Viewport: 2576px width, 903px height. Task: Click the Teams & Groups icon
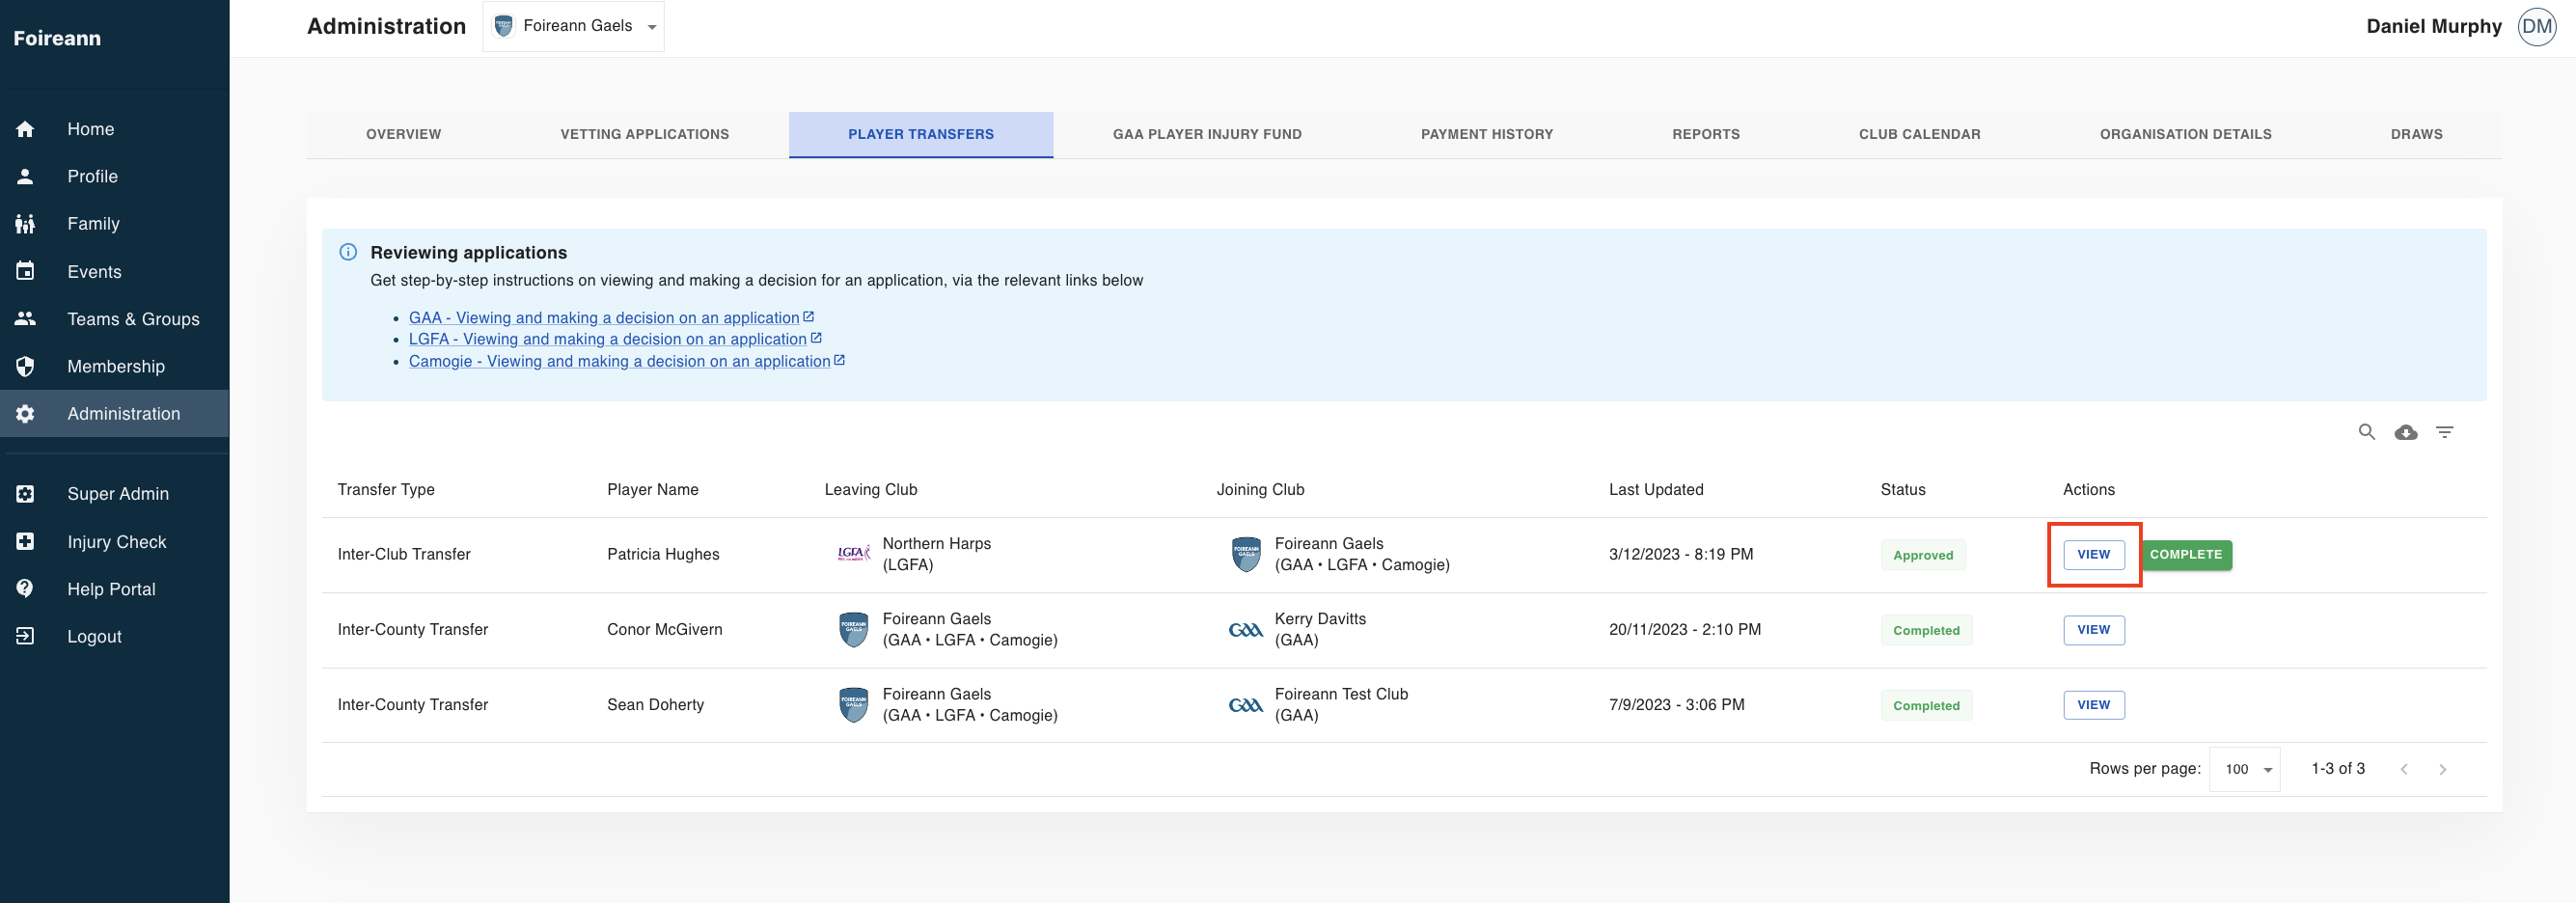point(25,319)
